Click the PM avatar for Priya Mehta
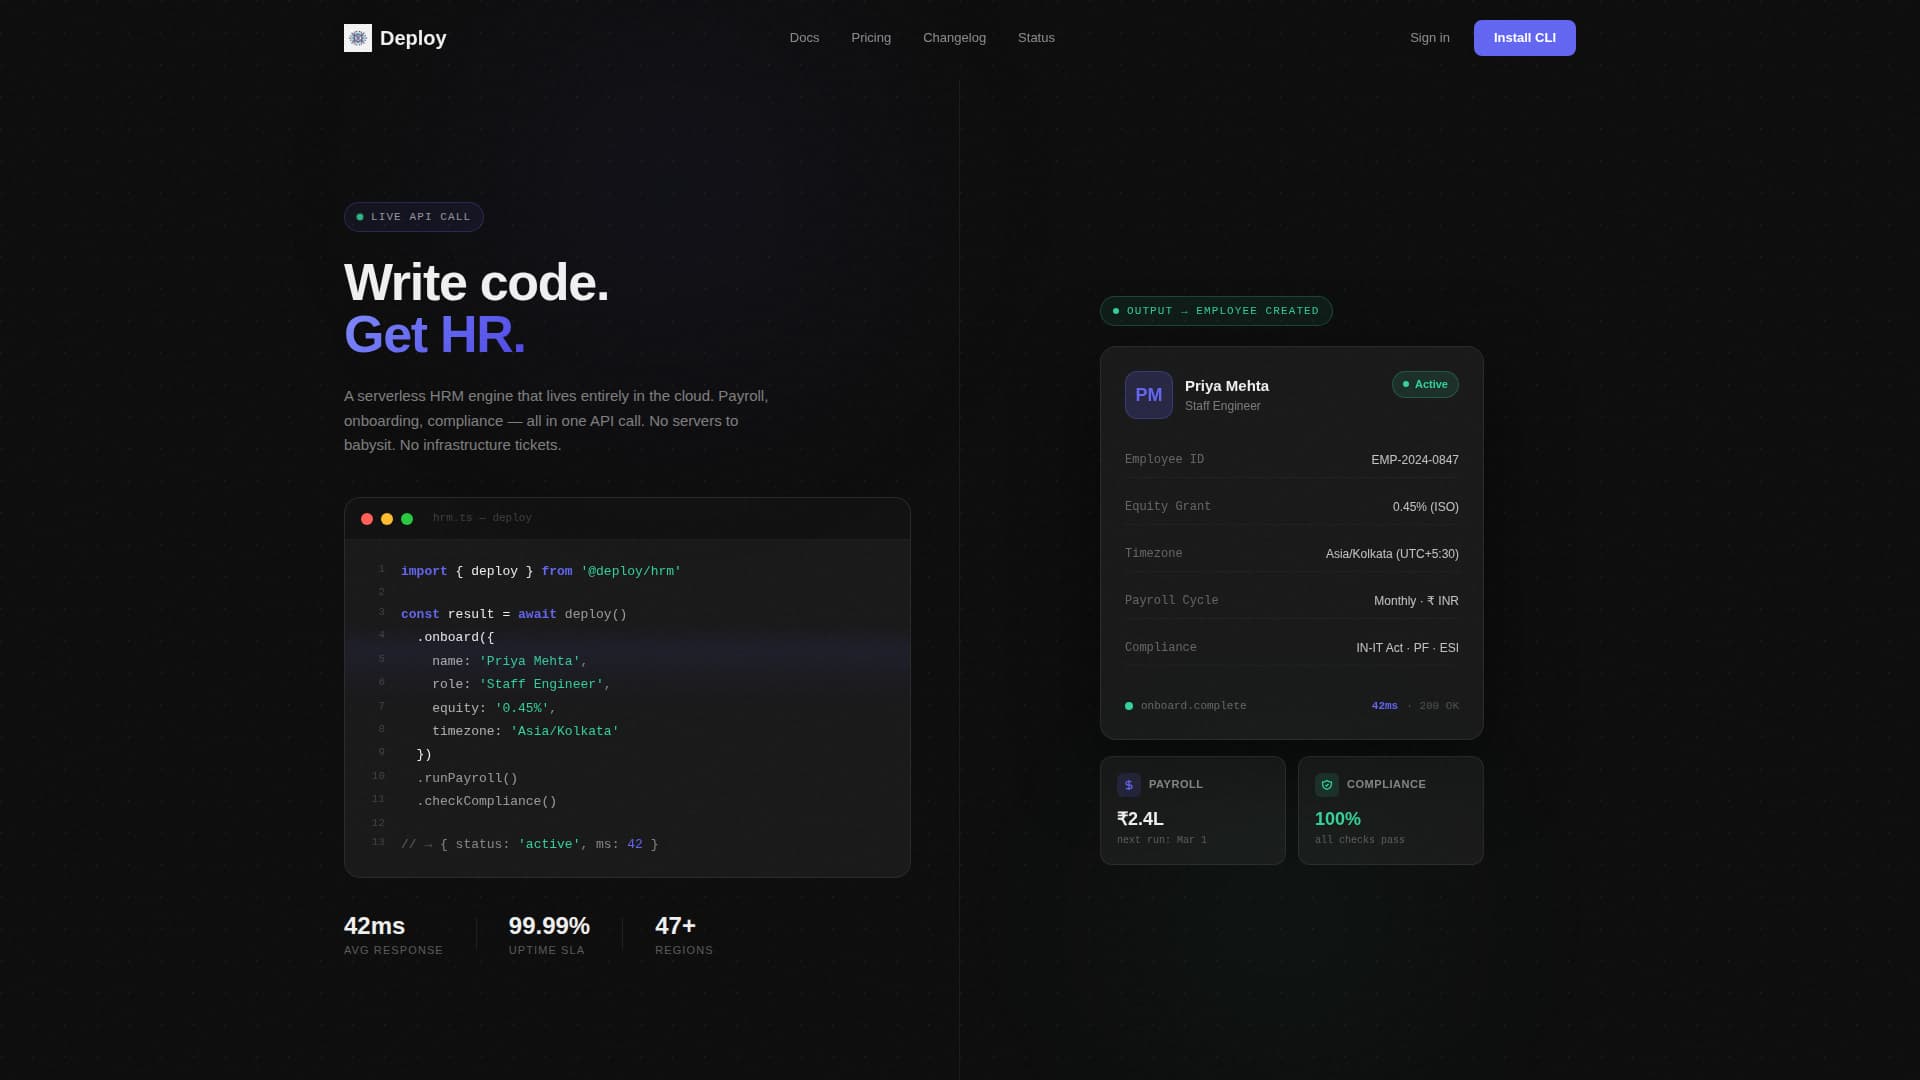 [1148, 395]
